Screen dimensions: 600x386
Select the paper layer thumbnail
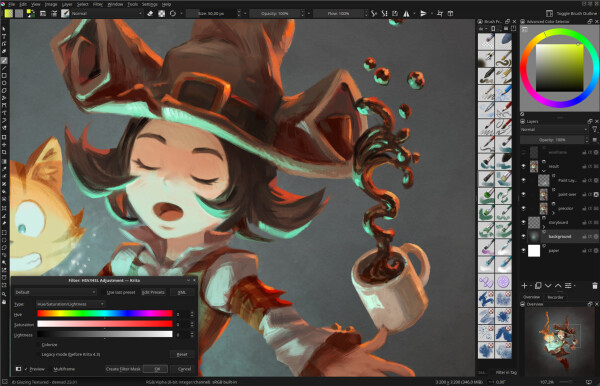point(534,251)
